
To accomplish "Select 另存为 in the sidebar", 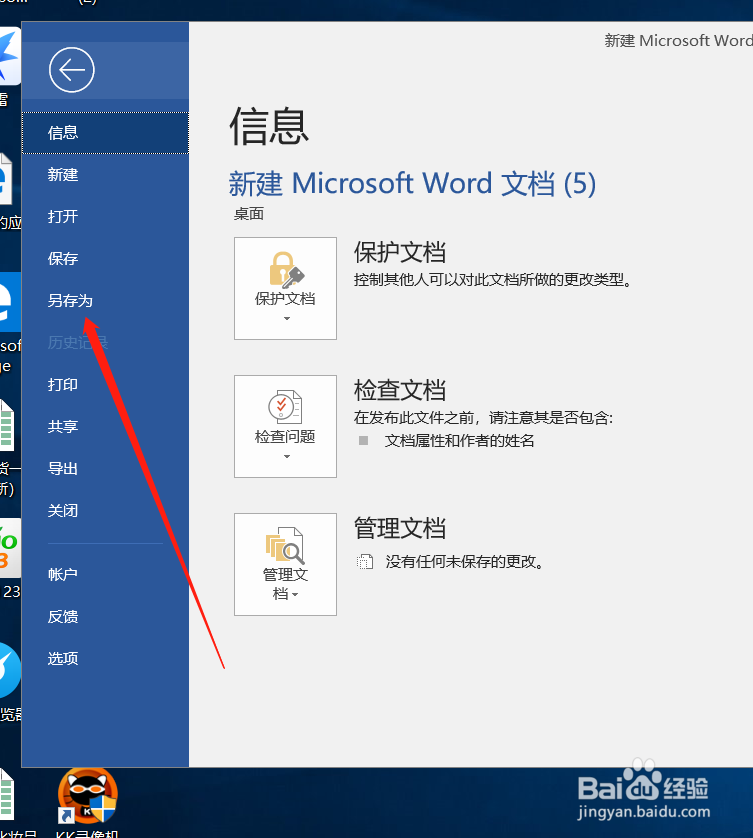I will (x=105, y=300).
